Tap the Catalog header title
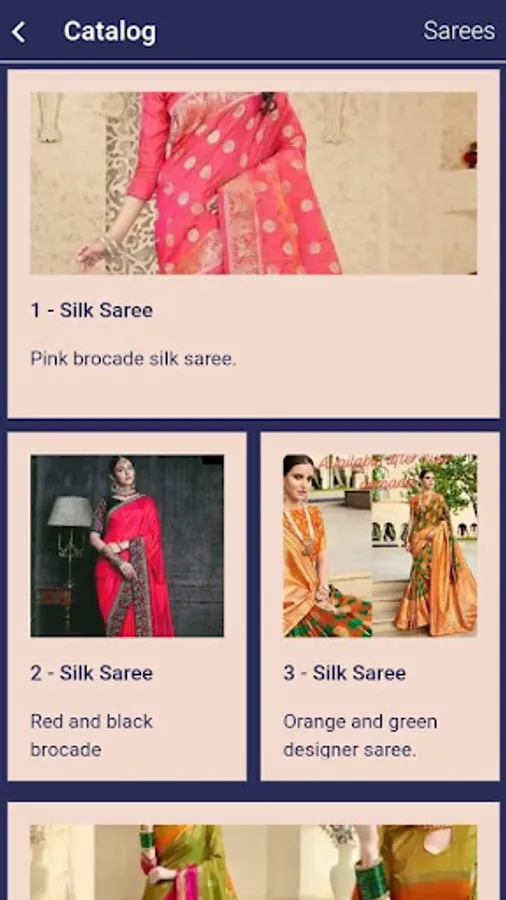This screenshot has width=506, height=900. click(x=110, y=31)
